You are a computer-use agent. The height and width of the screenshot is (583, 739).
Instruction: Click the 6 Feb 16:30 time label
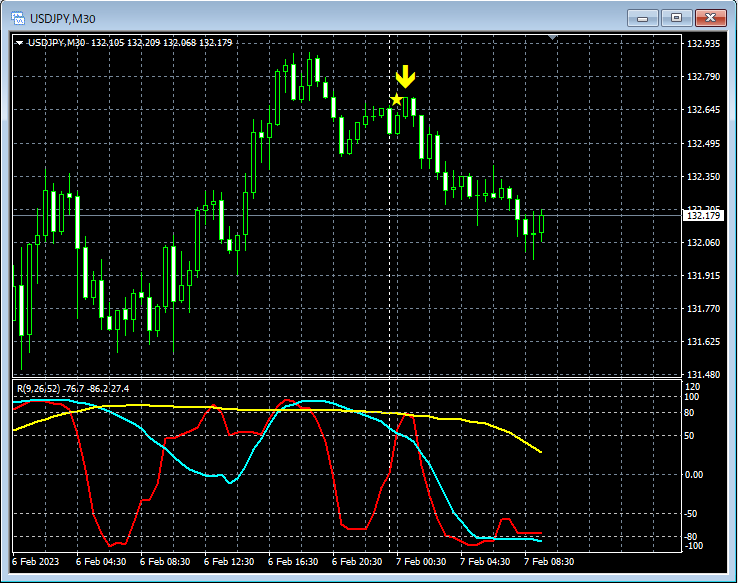[x=293, y=562]
